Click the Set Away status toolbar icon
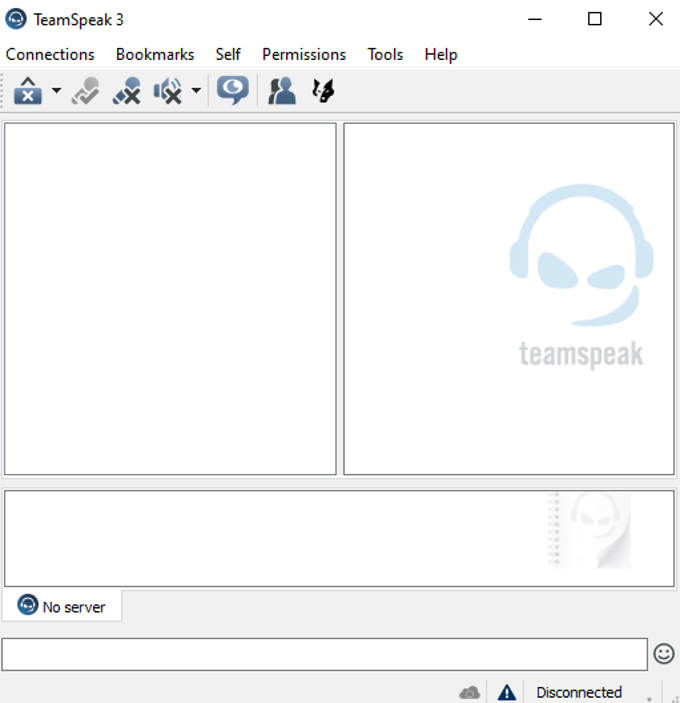Screen dimensions: 680x703 pos(28,92)
